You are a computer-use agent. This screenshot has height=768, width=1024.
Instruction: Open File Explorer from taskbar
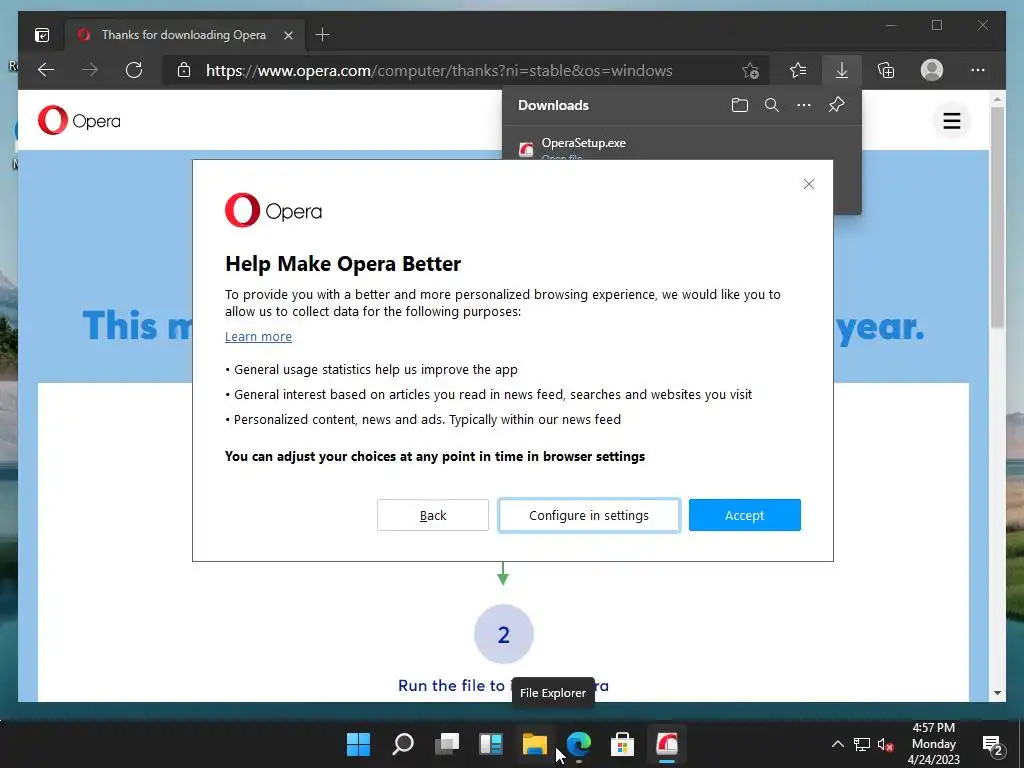click(x=534, y=744)
